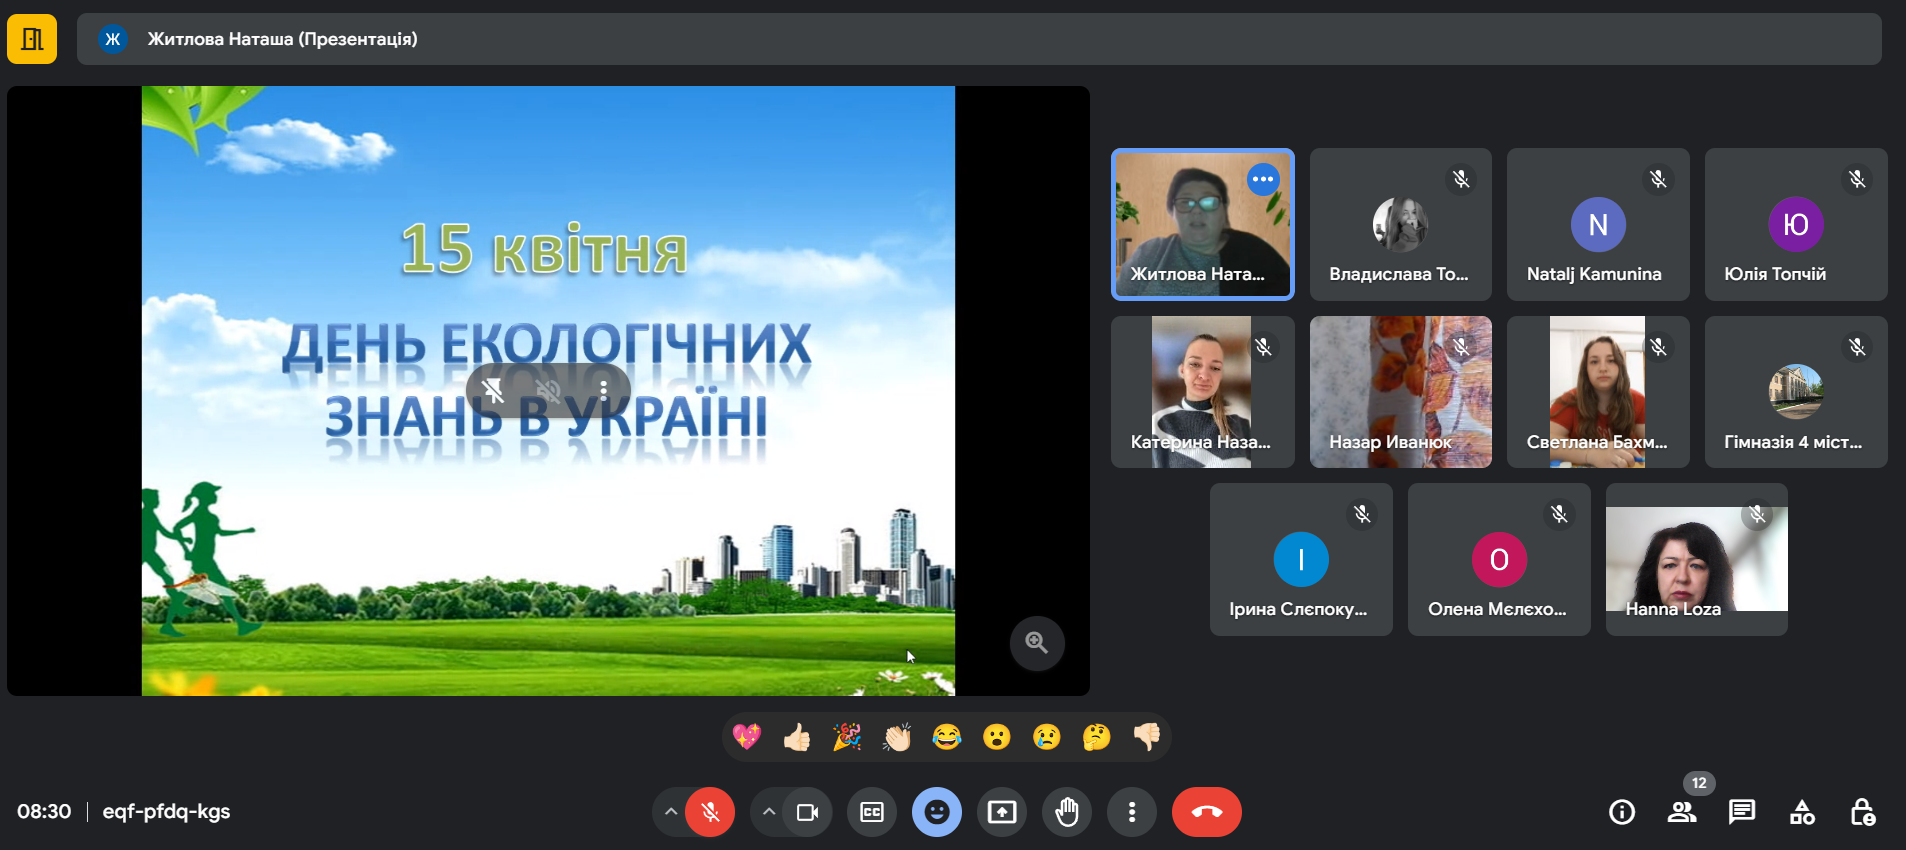Turn on the camera
The width and height of the screenshot is (1906, 850).
click(x=807, y=812)
